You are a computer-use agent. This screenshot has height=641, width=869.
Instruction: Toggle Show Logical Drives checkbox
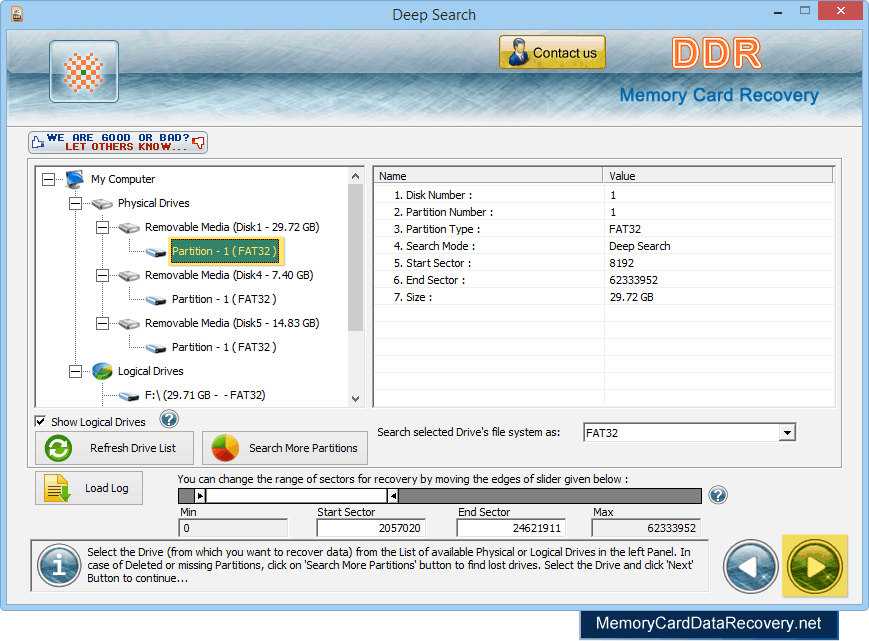[x=40, y=422]
